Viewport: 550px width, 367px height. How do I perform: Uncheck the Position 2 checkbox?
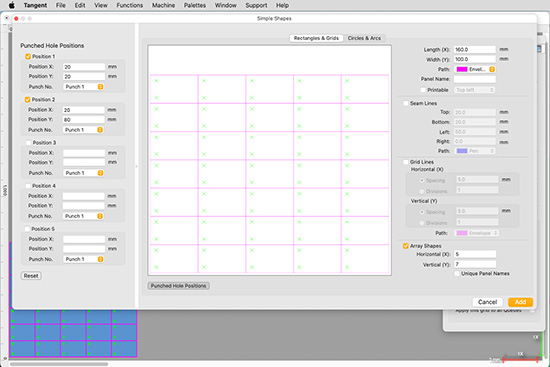[x=27, y=100]
